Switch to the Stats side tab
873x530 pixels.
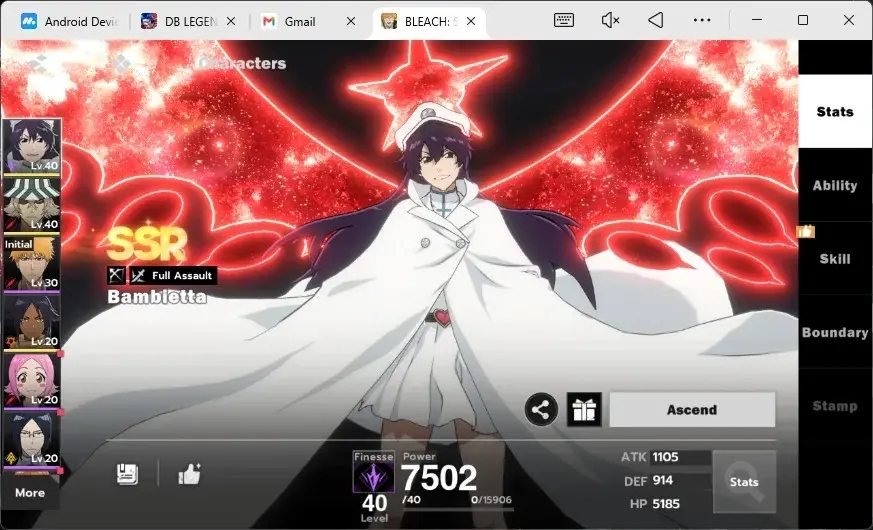click(835, 111)
